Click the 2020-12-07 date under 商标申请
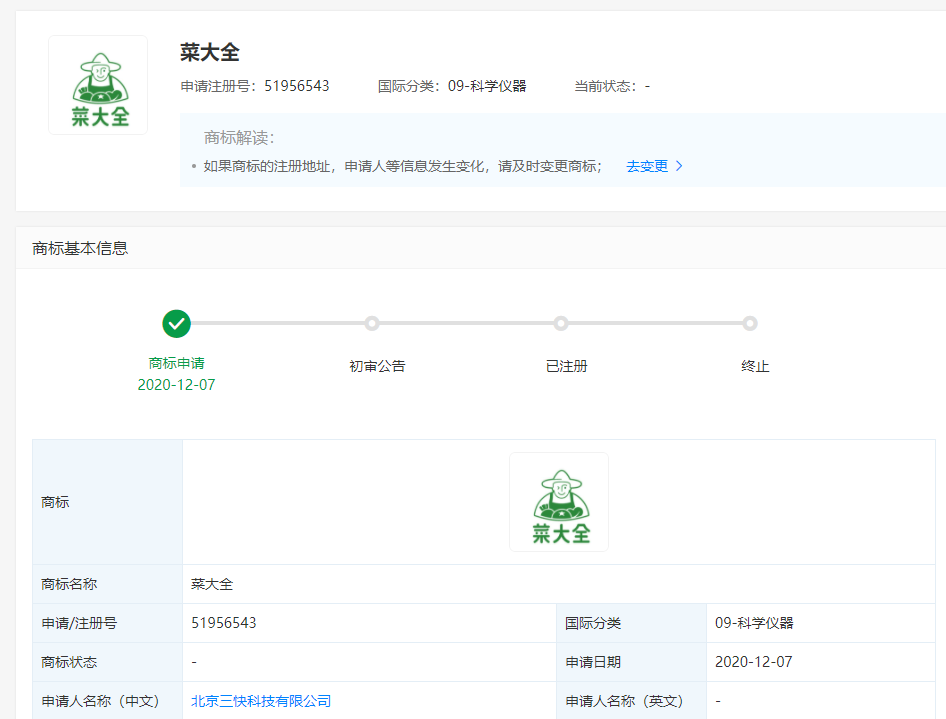946x719 pixels. tap(176, 384)
